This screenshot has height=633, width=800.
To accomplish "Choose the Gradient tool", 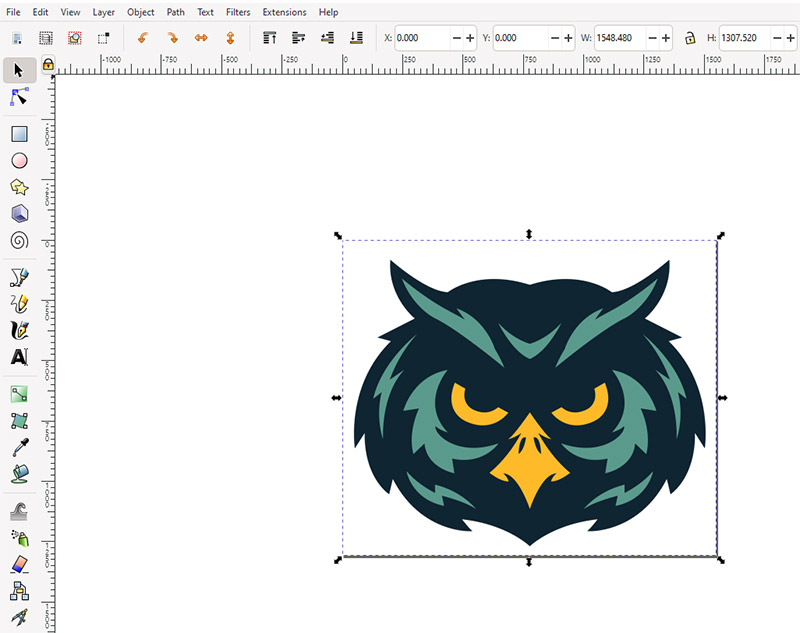I will tap(19, 394).
